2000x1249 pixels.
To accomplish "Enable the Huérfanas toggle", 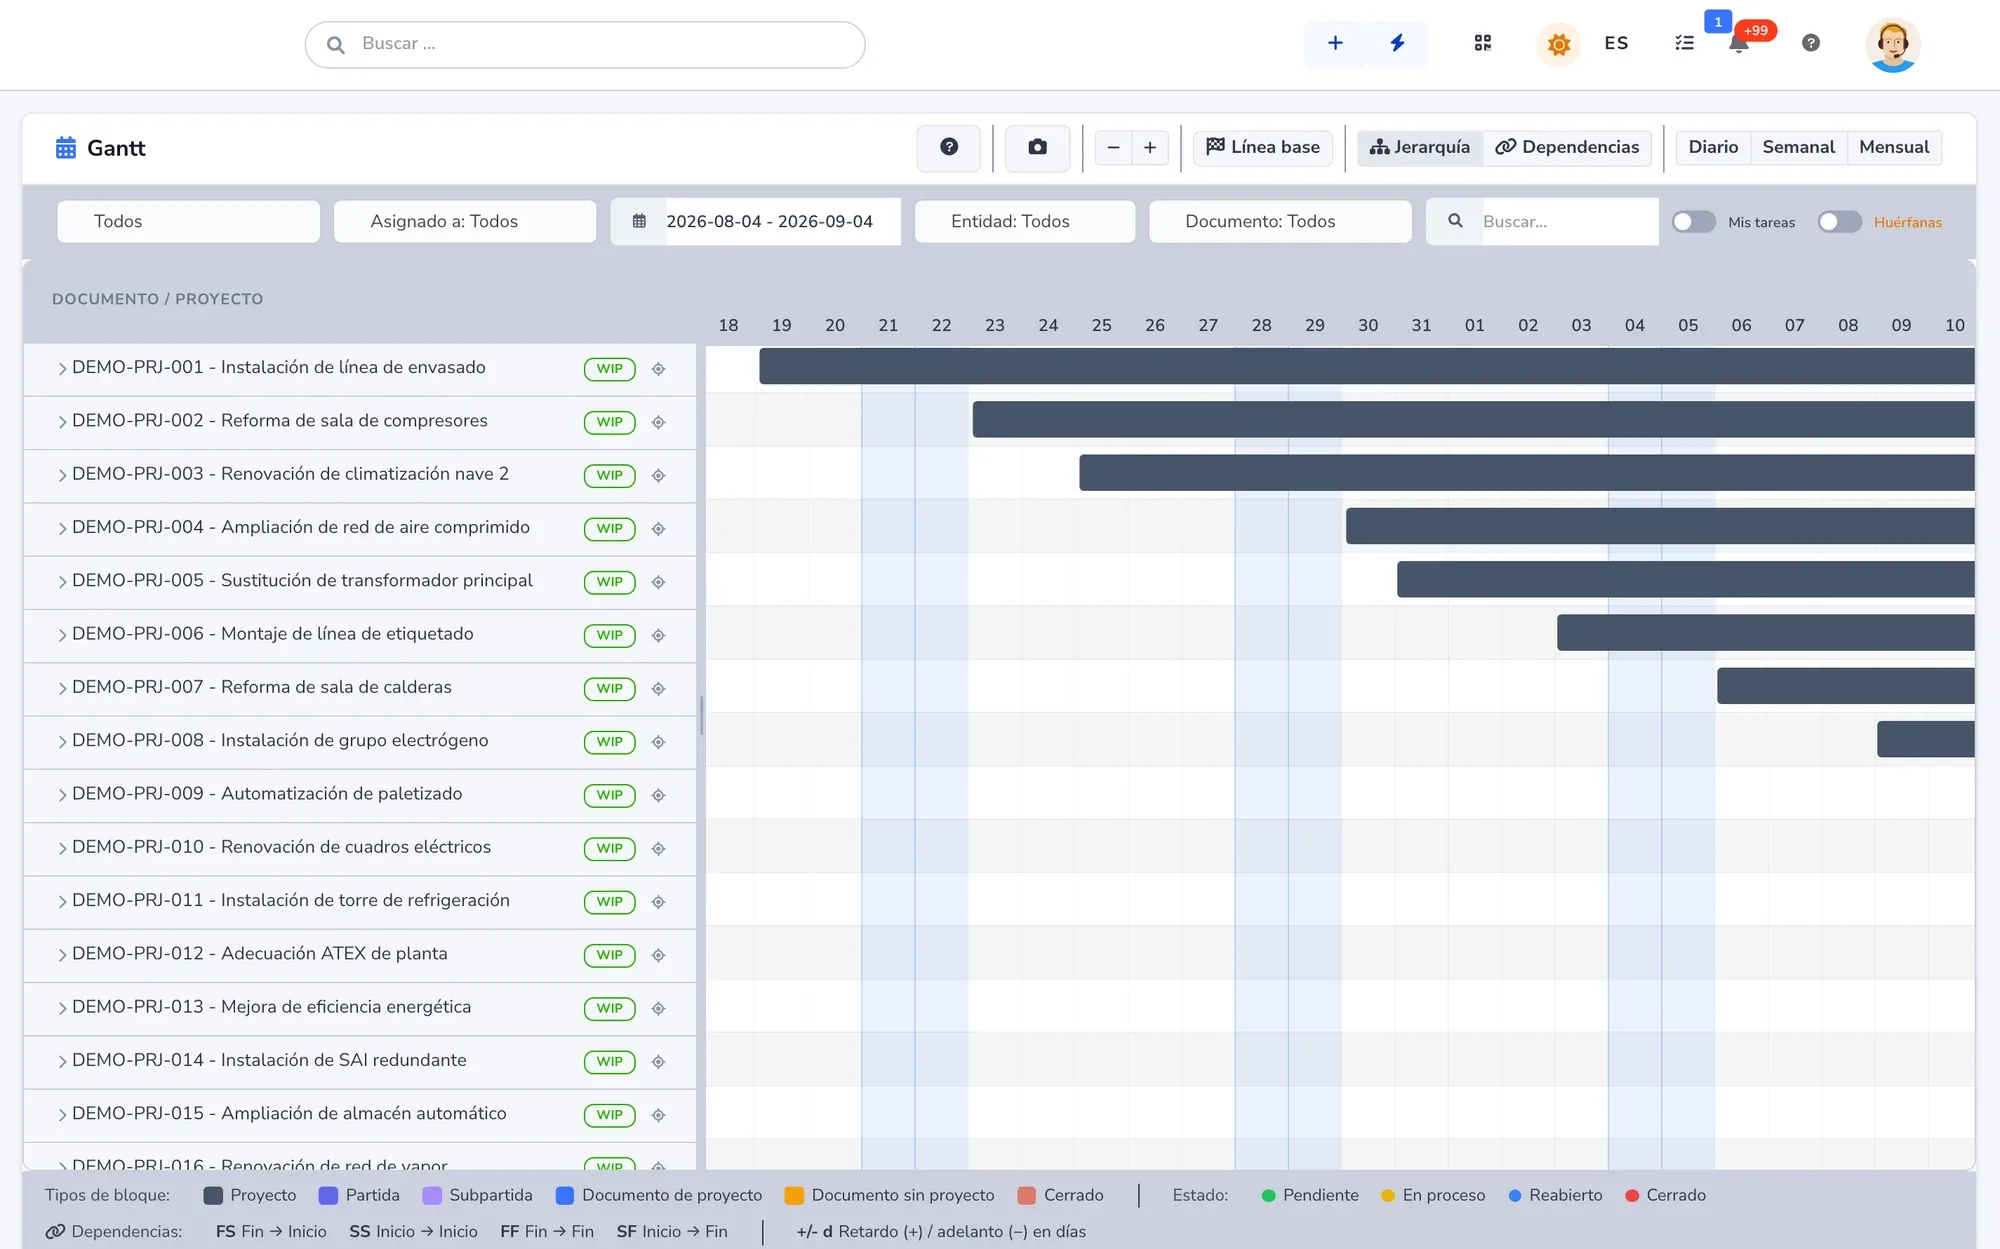I will pos(1839,222).
